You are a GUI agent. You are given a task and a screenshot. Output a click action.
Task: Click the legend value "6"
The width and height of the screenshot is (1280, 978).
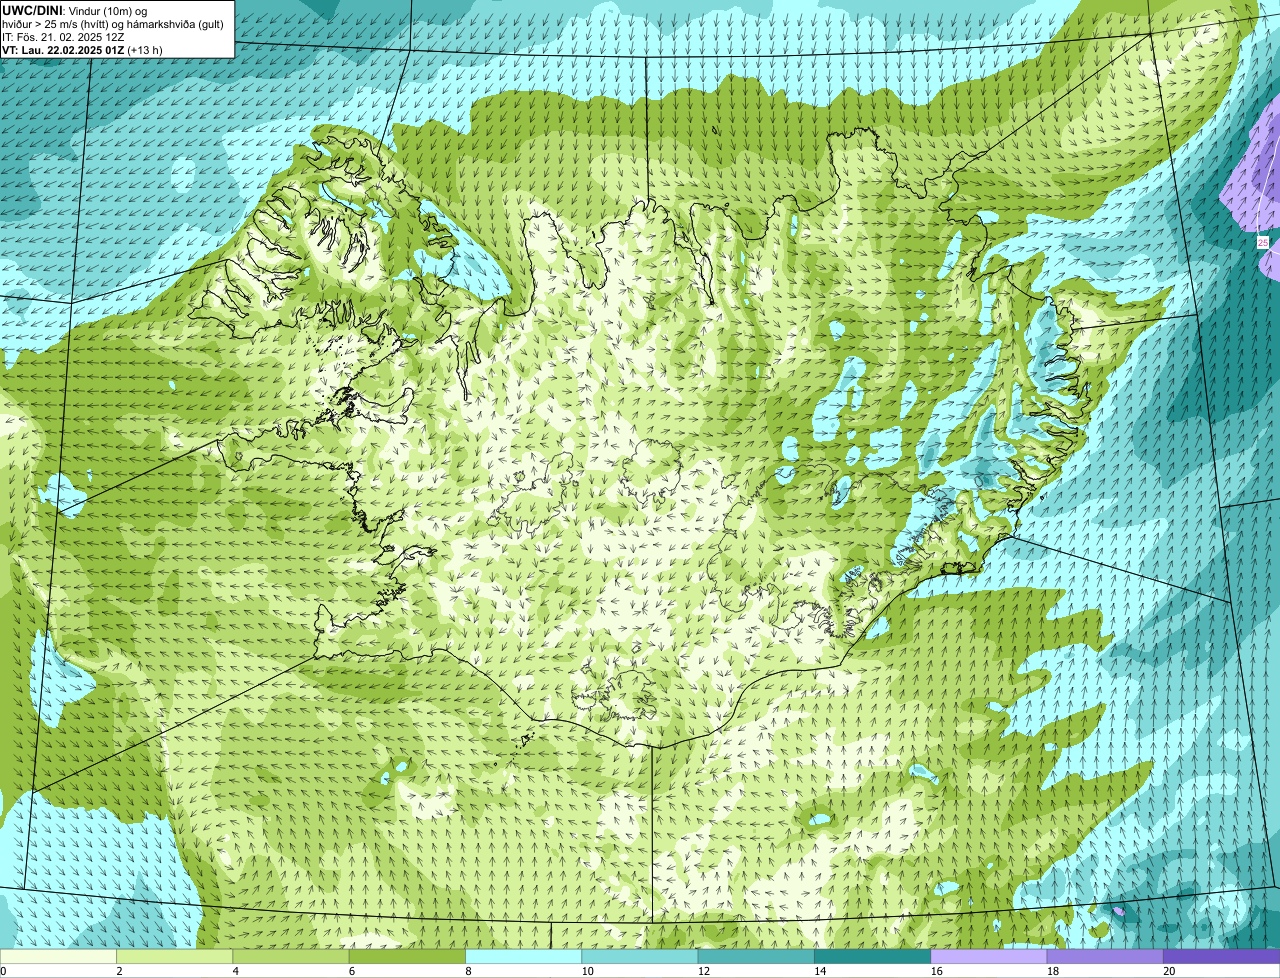coord(351,971)
